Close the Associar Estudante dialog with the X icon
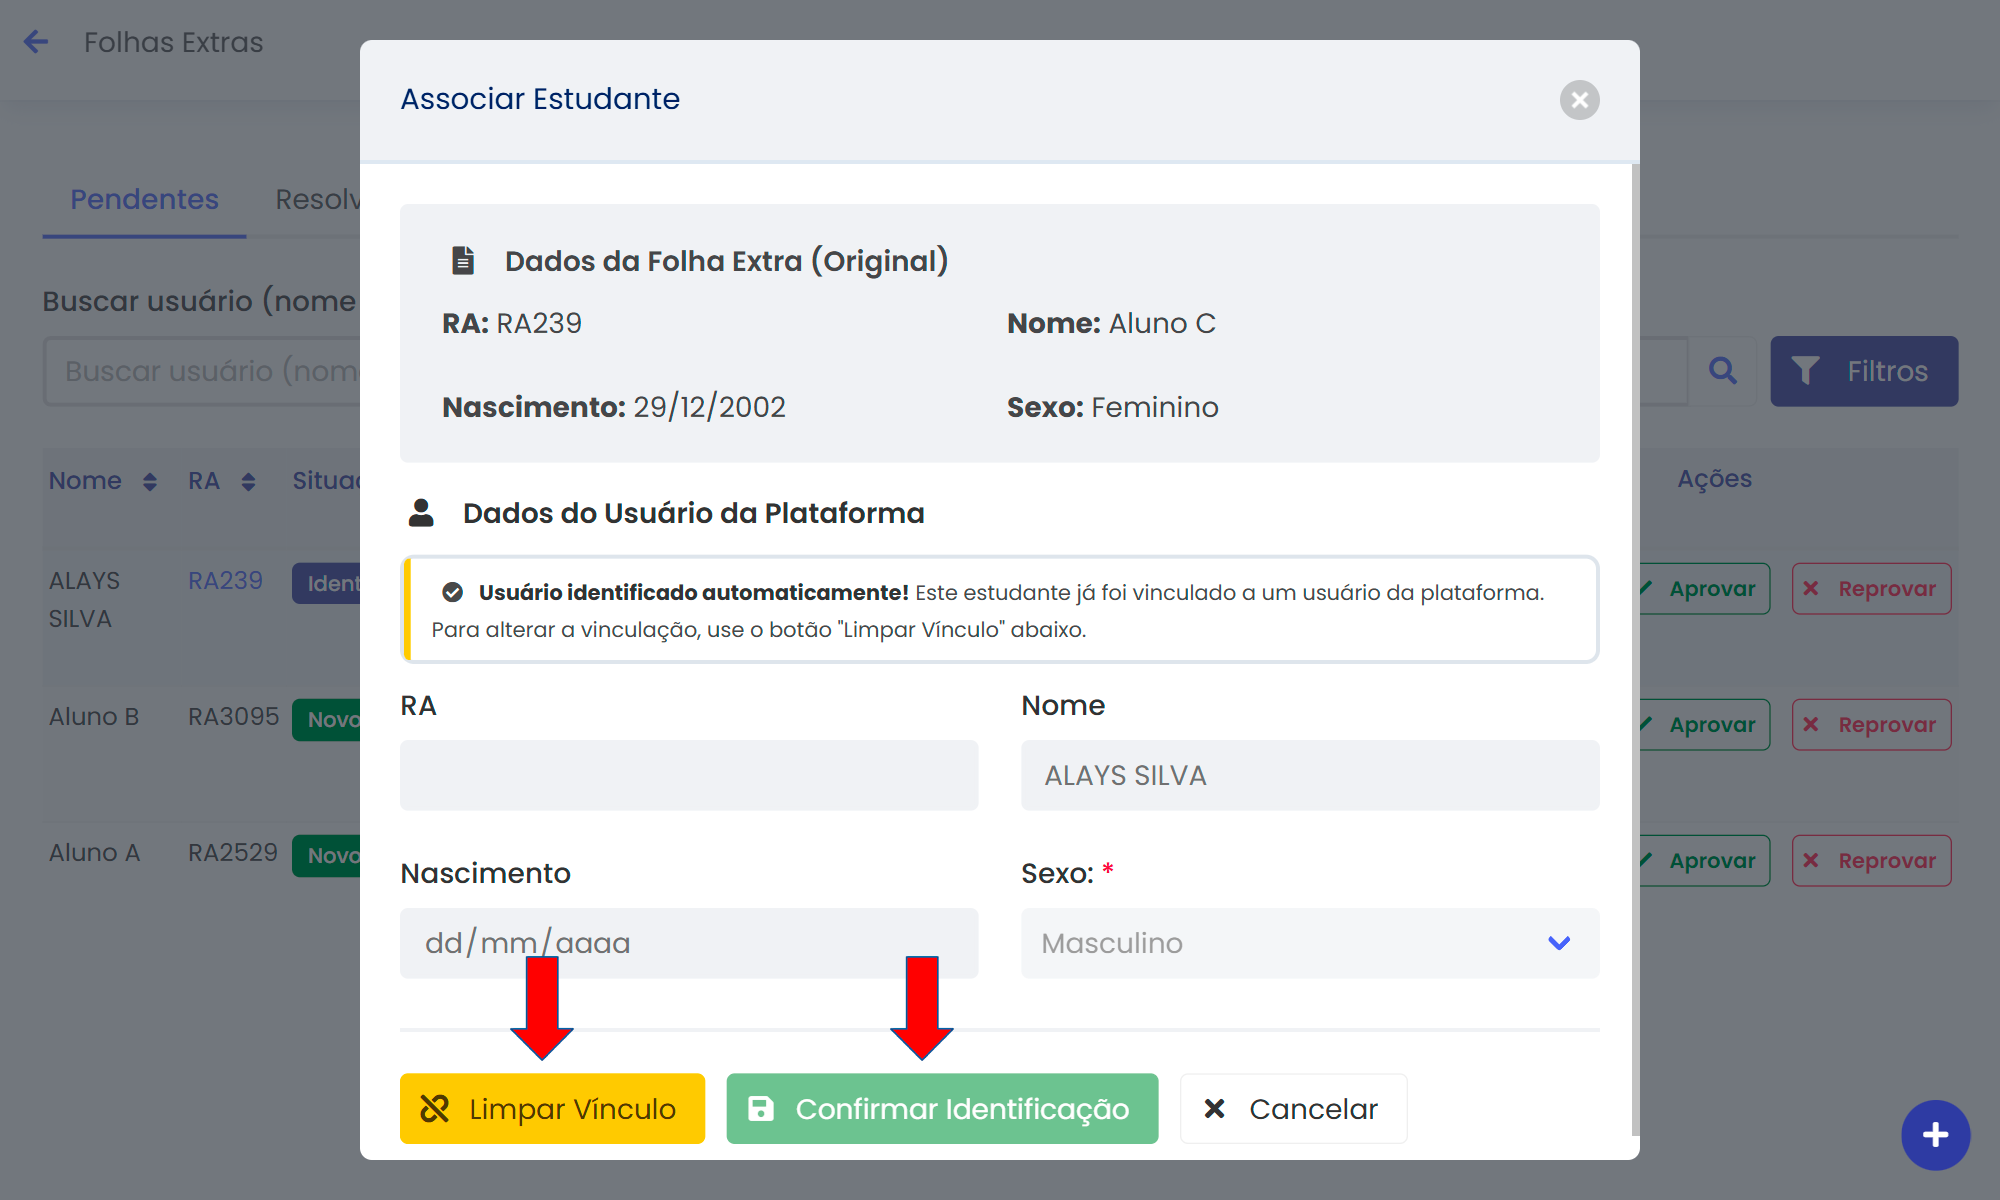Viewport: 2000px width, 1200px height. pos(1579,100)
